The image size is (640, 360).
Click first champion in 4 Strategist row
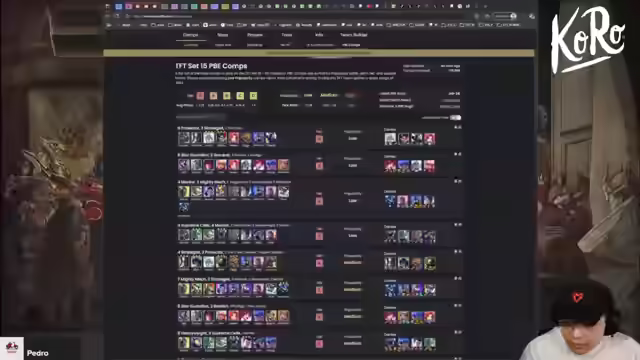coord(184,262)
